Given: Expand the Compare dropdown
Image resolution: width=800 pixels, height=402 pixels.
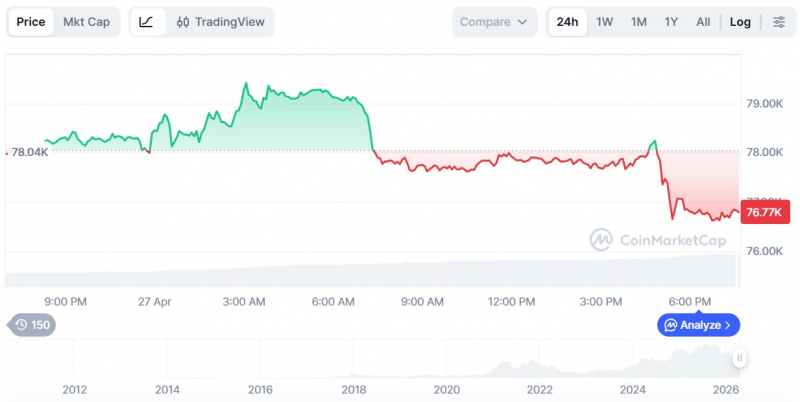Looking at the screenshot, I should pos(494,22).
